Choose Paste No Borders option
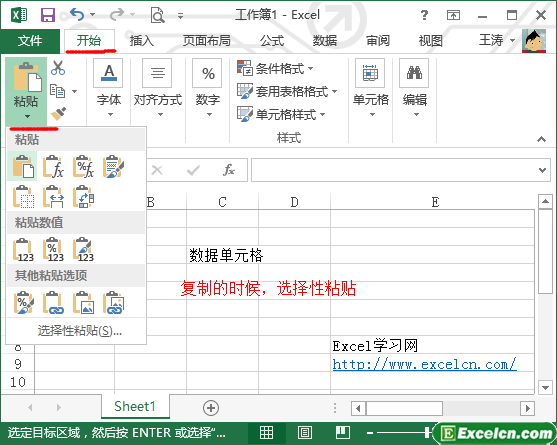 pyautogui.click(x=23, y=196)
